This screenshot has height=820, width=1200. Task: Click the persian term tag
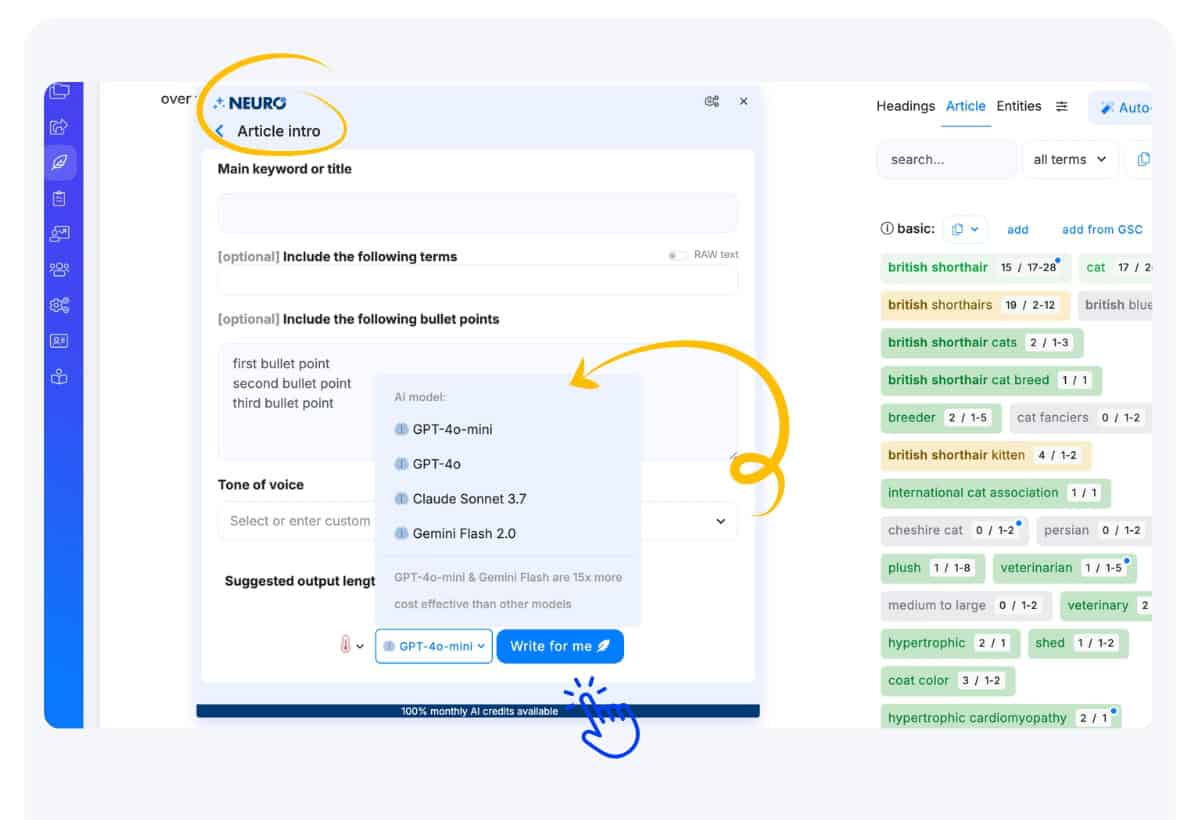click(x=1094, y=530)
